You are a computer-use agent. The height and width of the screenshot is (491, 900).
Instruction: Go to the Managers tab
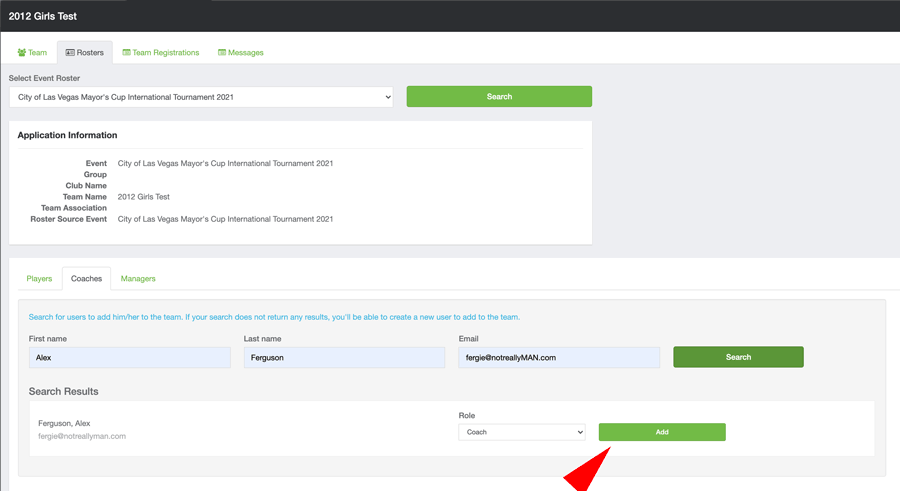click(x=138, y=278)
